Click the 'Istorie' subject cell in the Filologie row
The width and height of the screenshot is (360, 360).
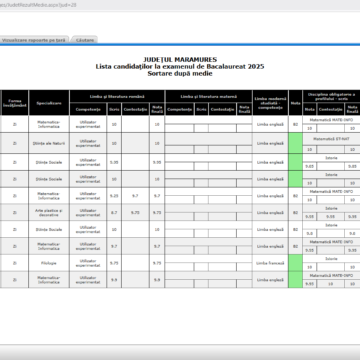coord(331,259)
